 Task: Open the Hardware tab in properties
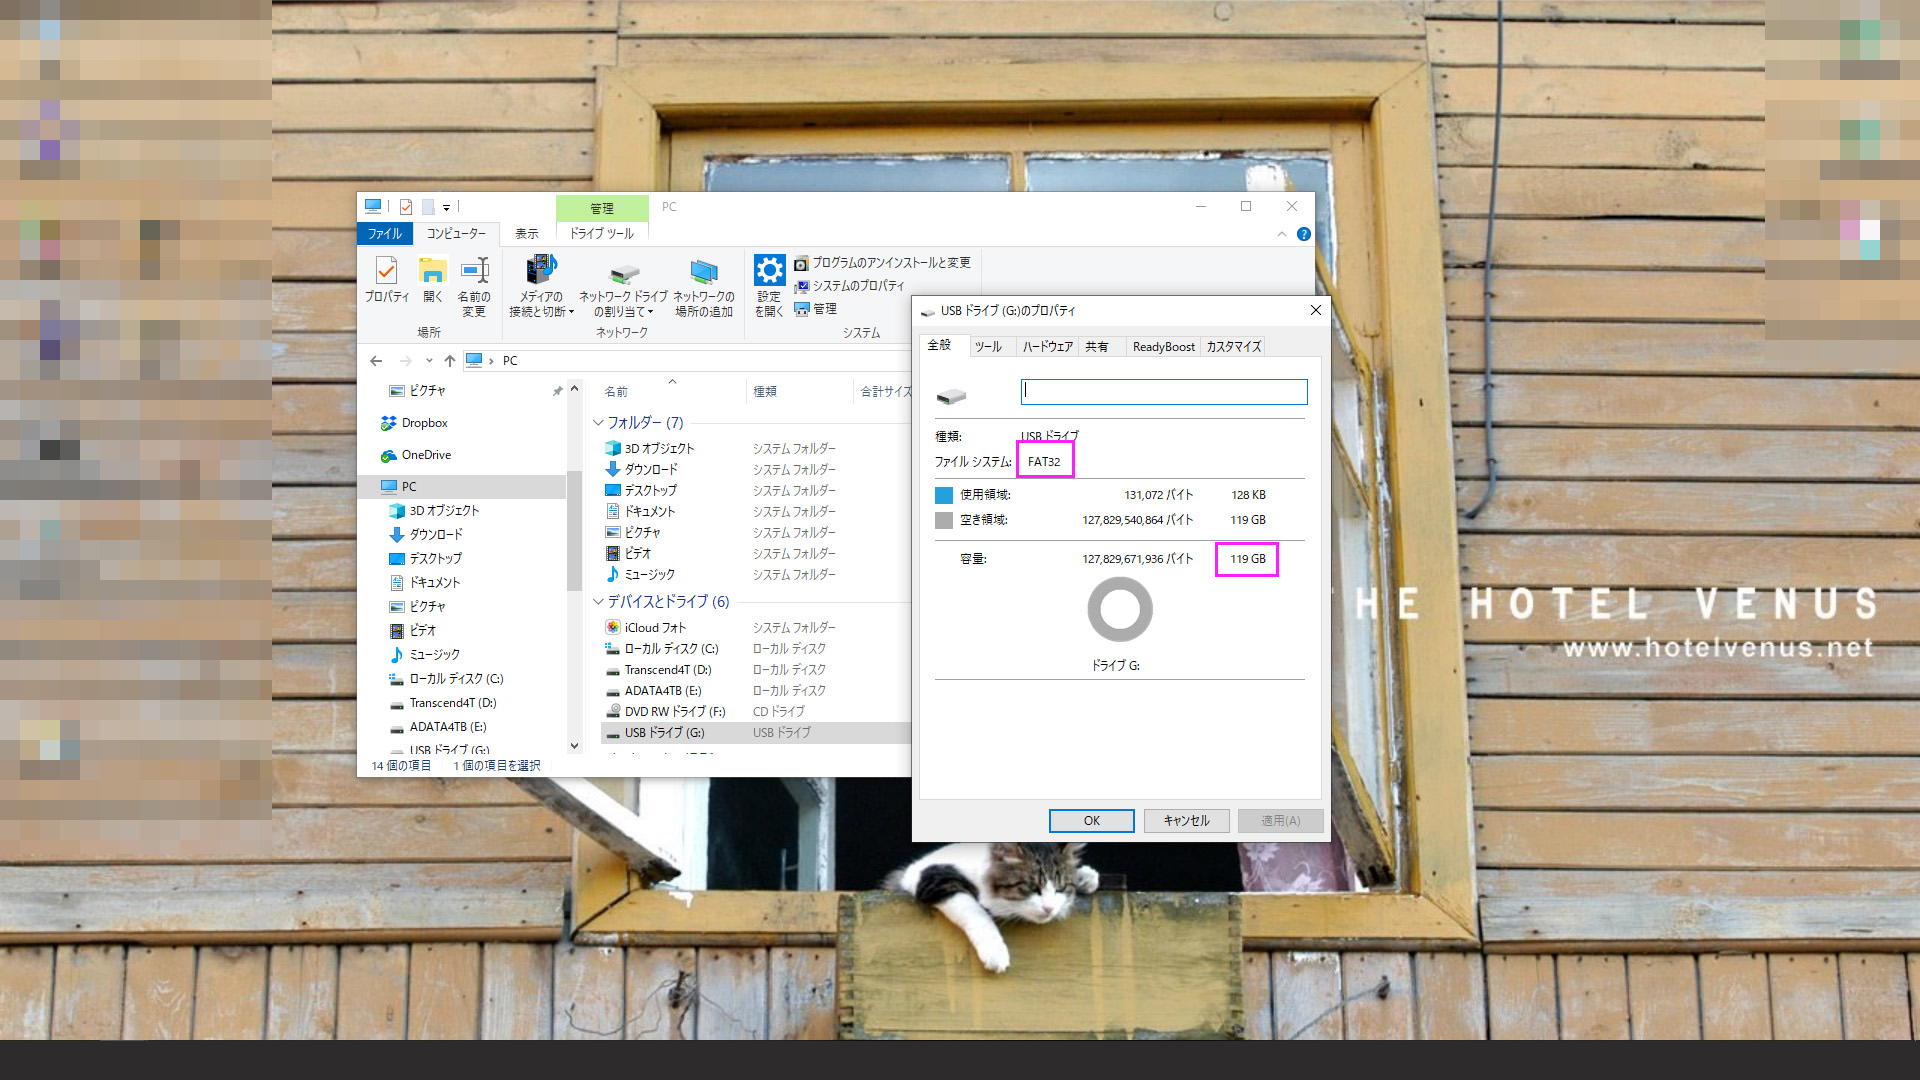click(x=1047, y=347)
